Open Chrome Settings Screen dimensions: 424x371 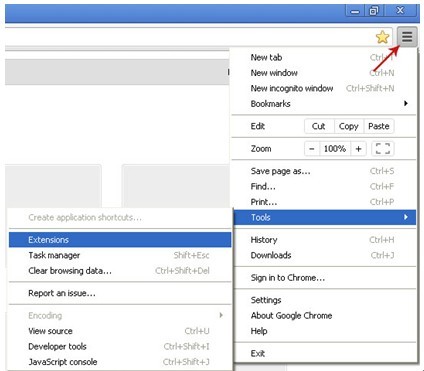pyautogui.click(x=325, y=300)
